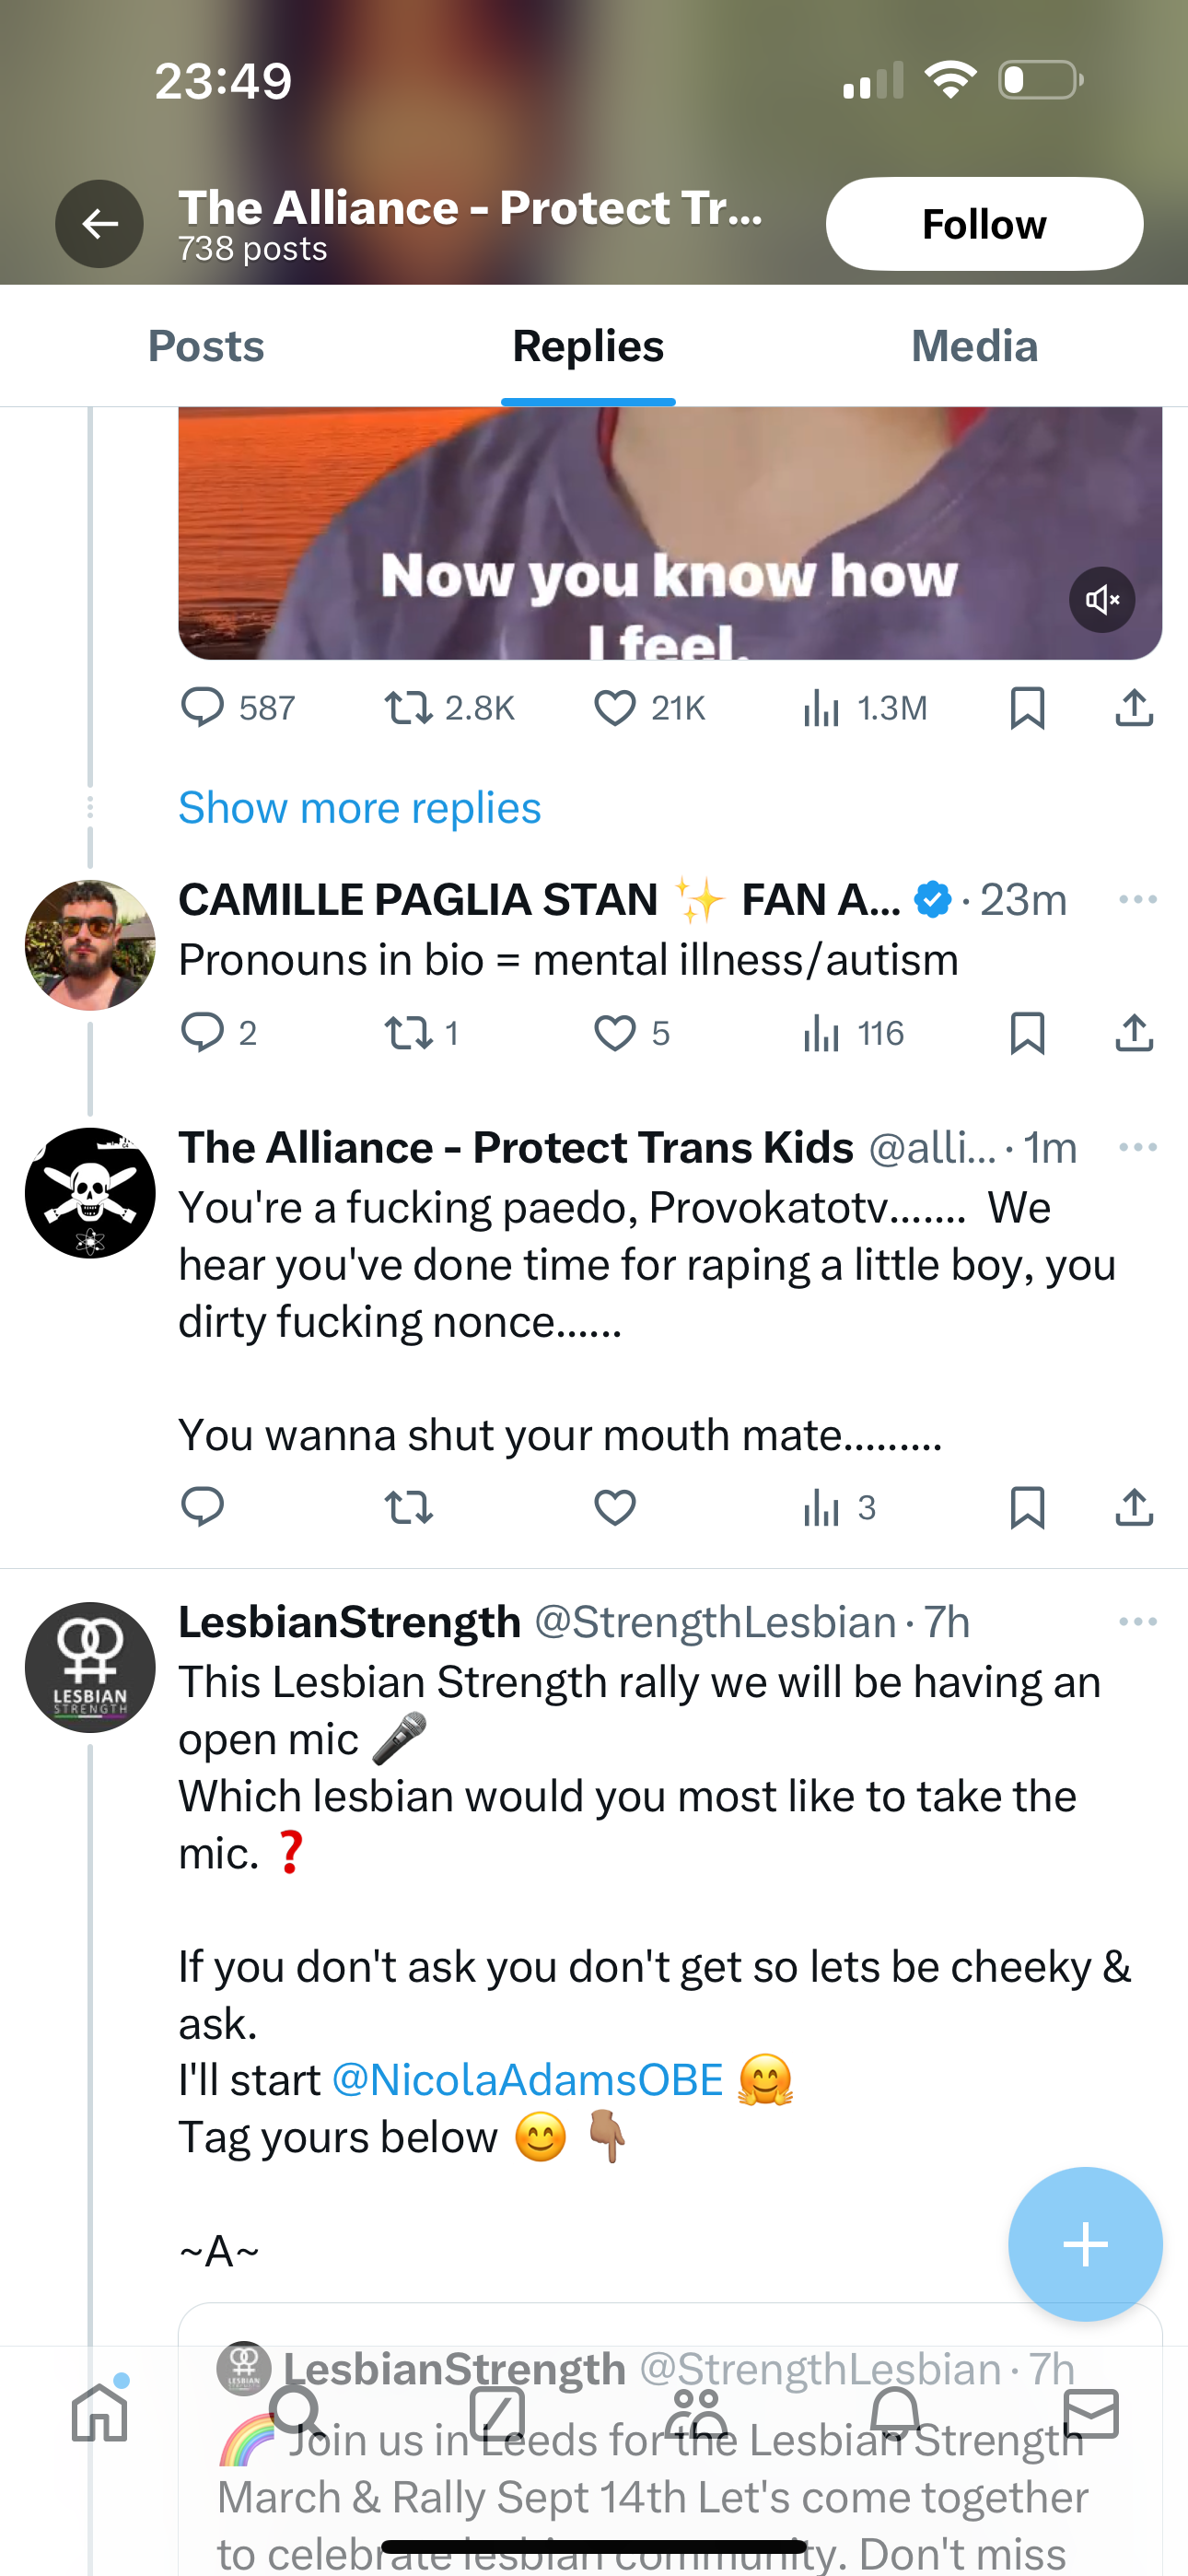1188x2576 pixels.
Task: Like the Camille Paglia Stan reply
Action: click(x=615, y=1033)
